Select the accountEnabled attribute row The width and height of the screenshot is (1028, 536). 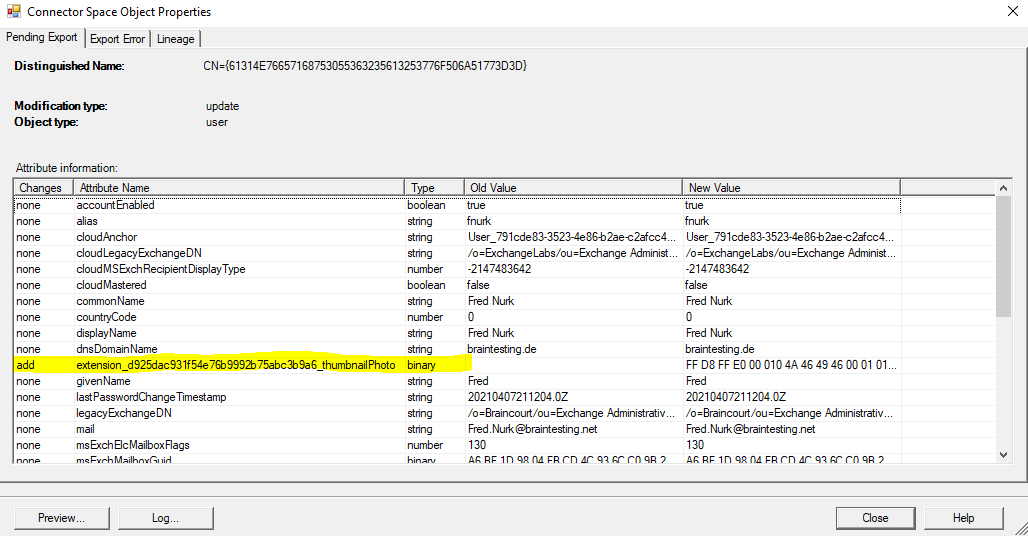click(116, 205)
